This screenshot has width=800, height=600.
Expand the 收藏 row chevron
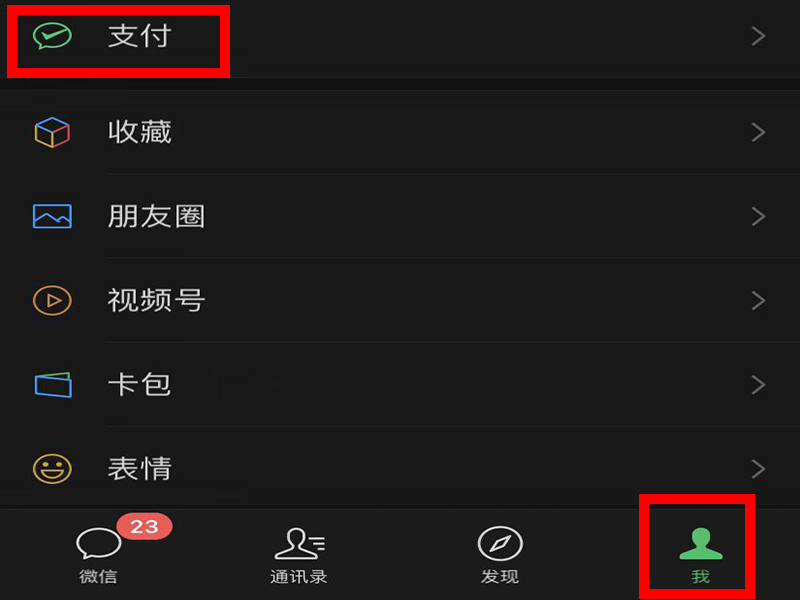pos(758,132)
